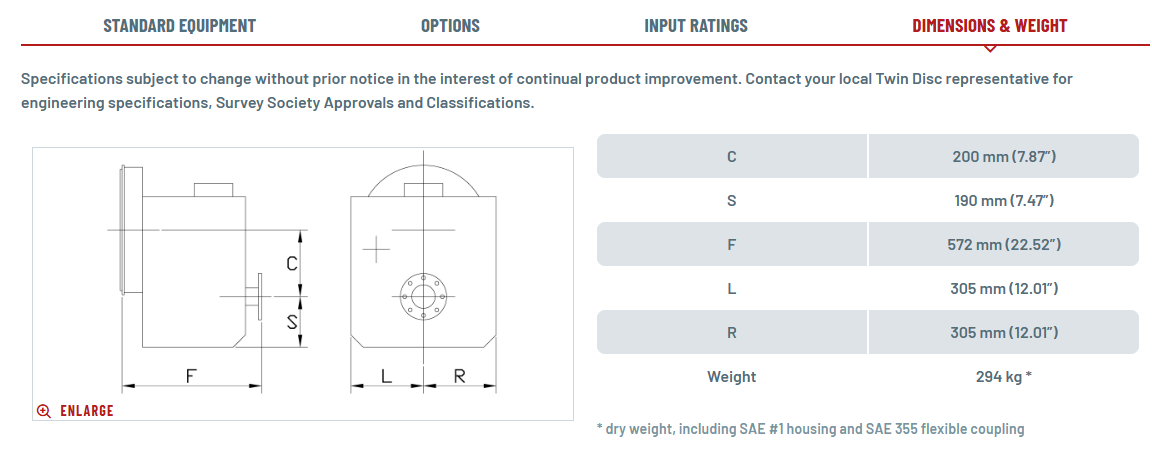Click the 190 mm (7.47") table value

point(1003,200)
